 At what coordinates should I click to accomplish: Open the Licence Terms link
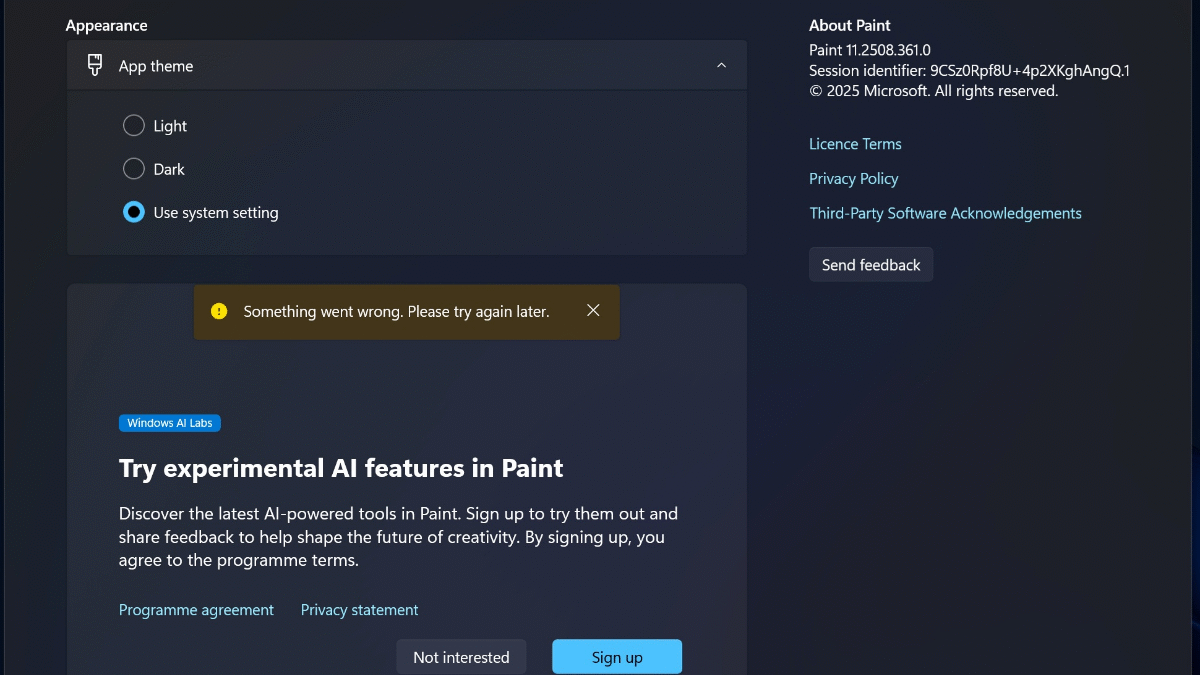click(855, 144)
